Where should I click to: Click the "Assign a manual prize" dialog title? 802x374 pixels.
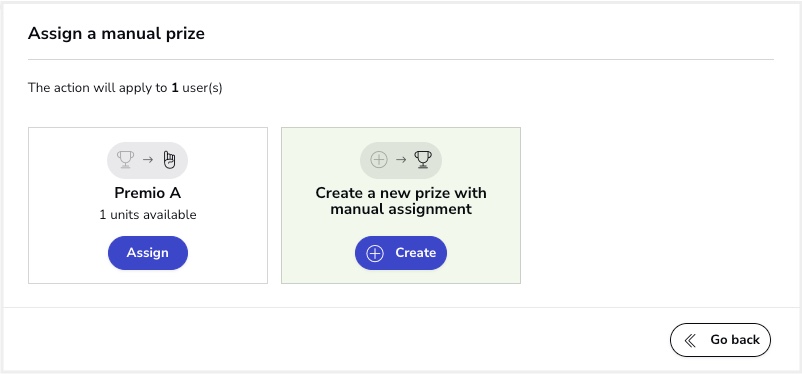[116, 34]
